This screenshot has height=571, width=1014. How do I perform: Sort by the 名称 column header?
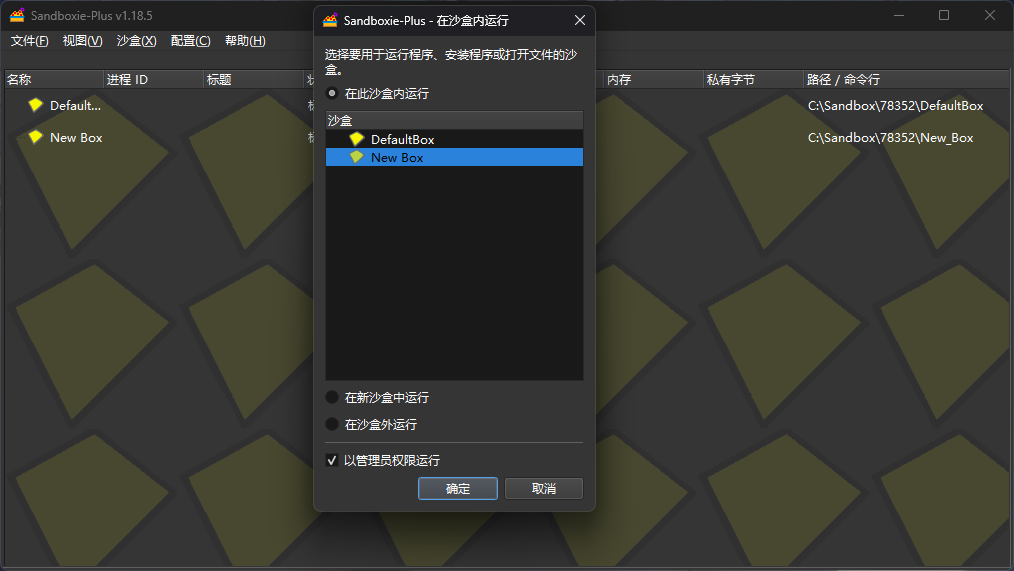tap(54, 80)
